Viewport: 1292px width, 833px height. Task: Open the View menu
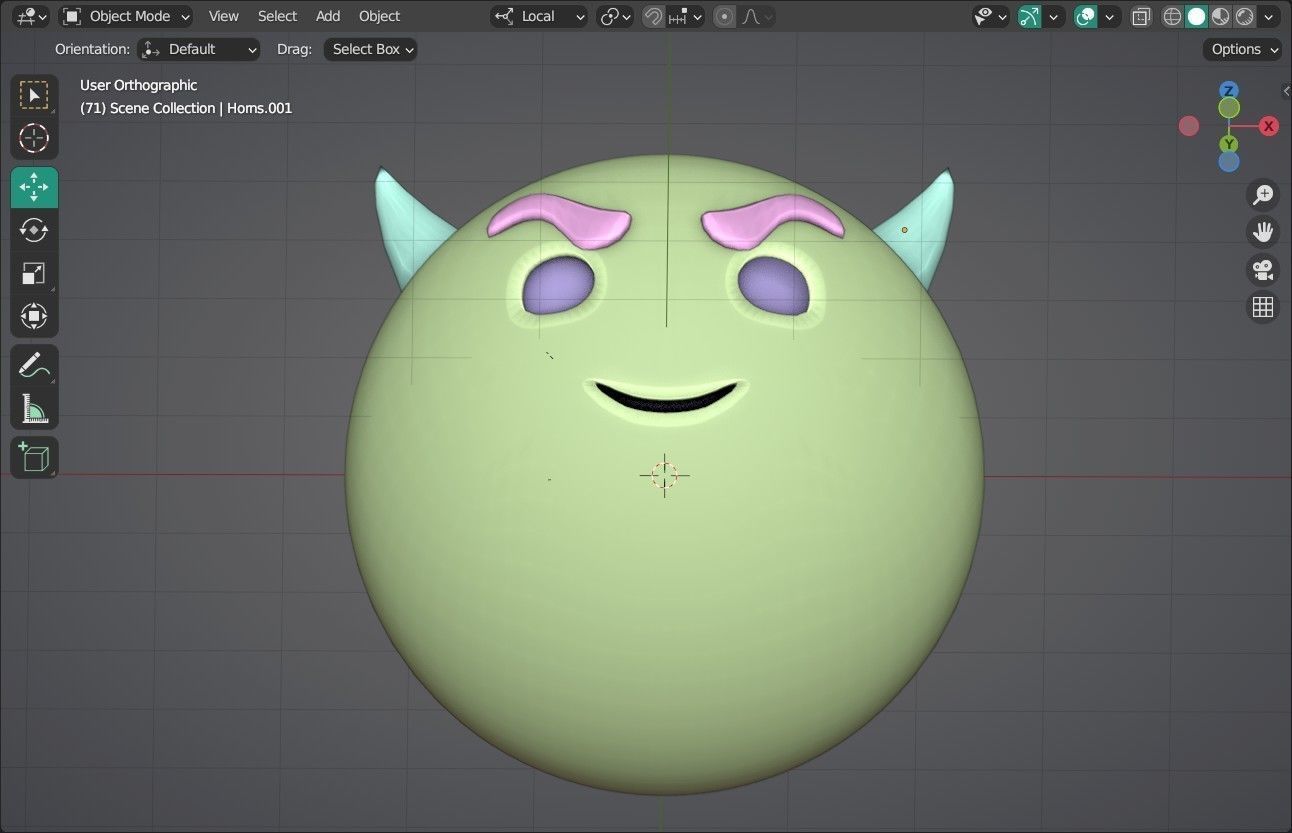pos(223,16)
